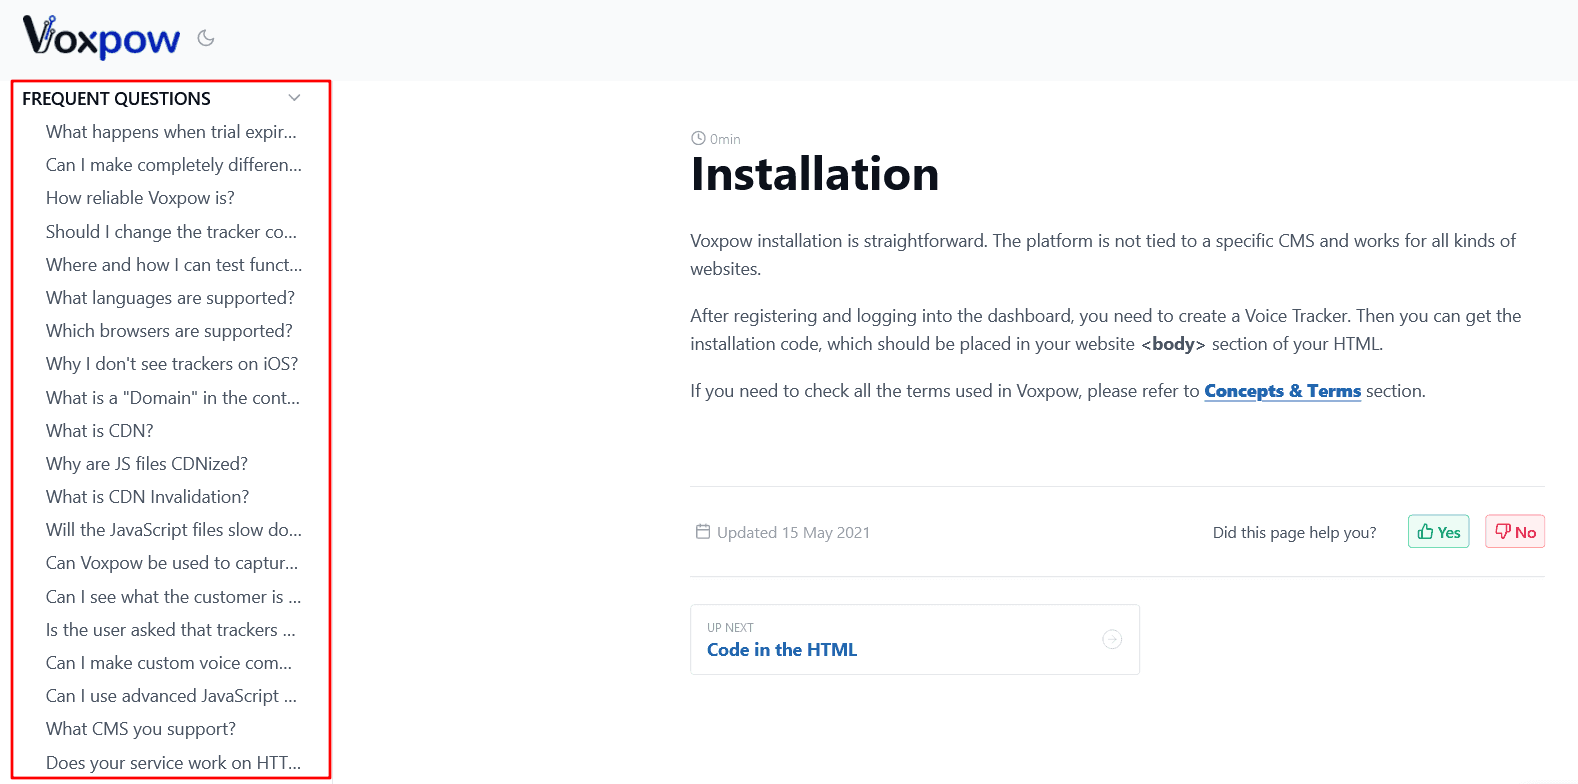
Task: Select "What is CDN Invalidation?"
Action: (147, 497)
